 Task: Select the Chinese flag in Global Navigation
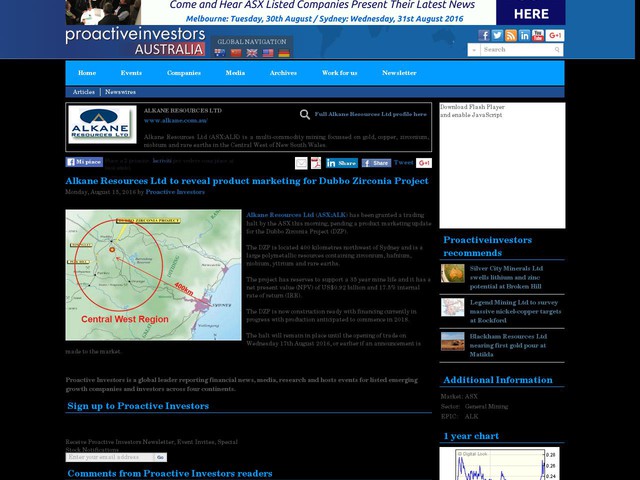point(236,53)
